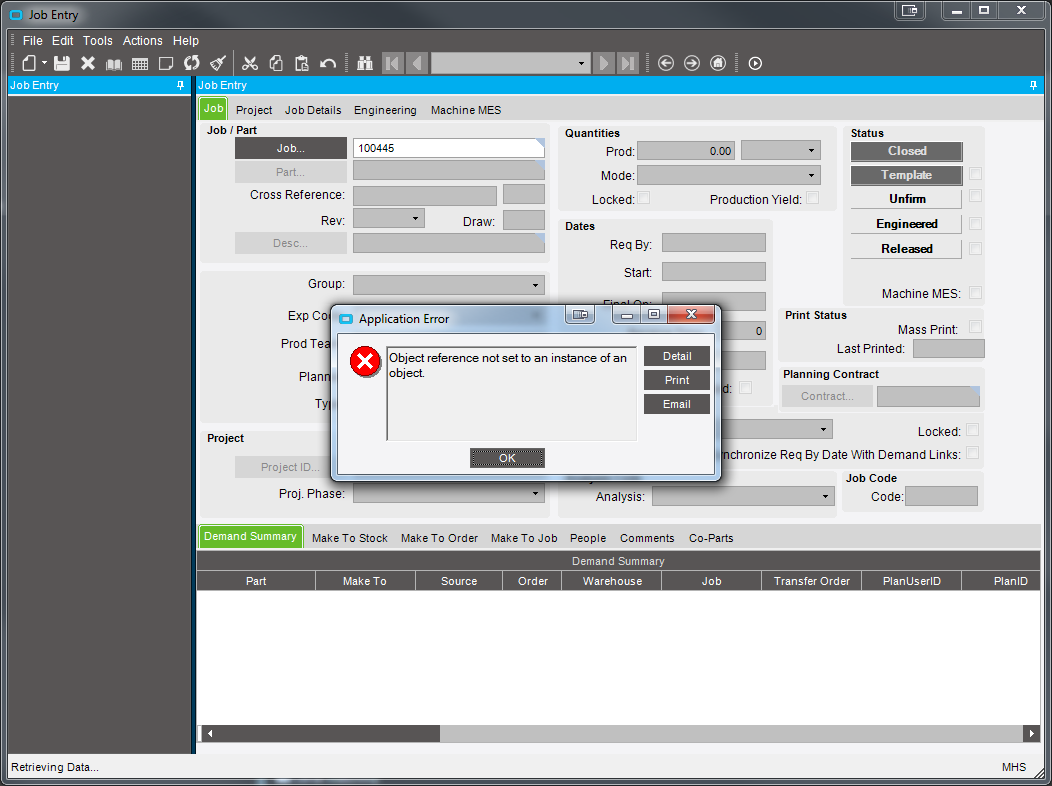Open the Help menu
1052x786 pixels.
pyautogui.click(x=186, y=40)
